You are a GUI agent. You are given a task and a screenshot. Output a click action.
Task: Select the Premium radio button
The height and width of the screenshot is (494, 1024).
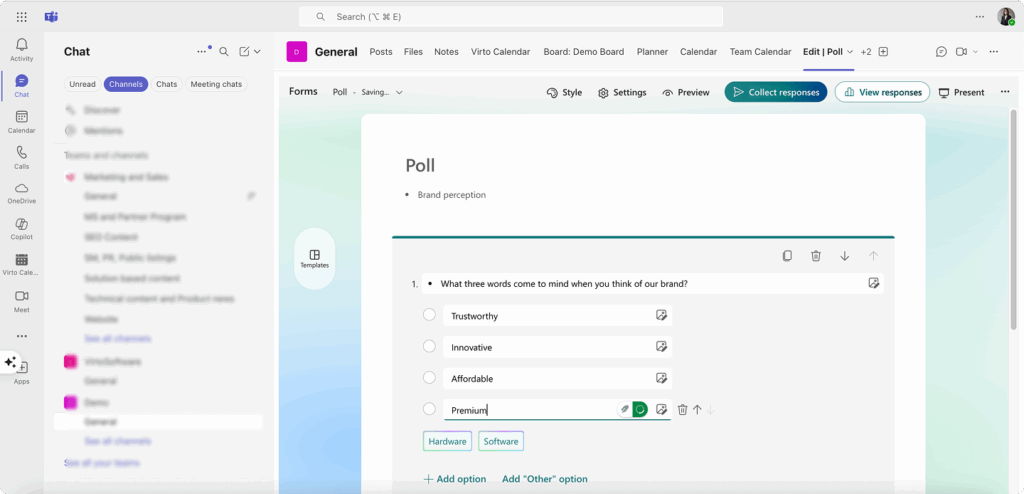click(x=429, y=409)
